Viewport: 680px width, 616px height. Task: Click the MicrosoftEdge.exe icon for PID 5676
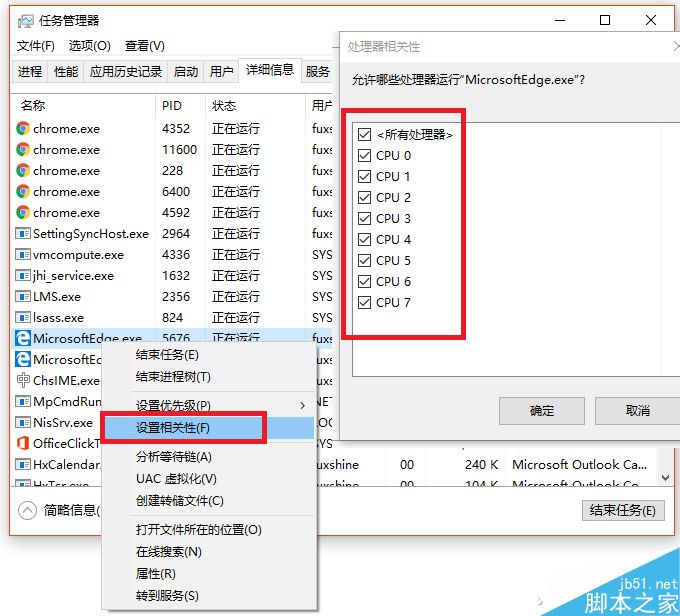point(23,339)
